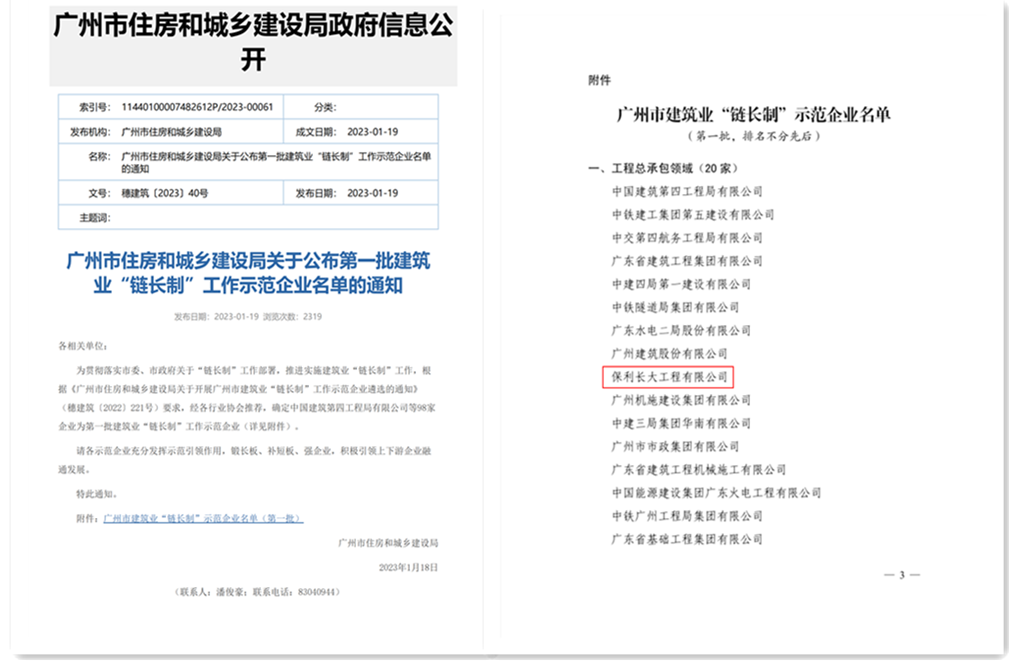Select 中交第四航务工程局有限公司 in the list
This screenshot has width=1009, height=661.
click(687, 238)
